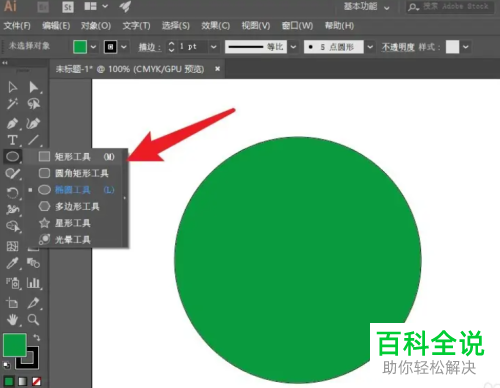The width and height of the screenshot is (500, 388).
Task: Open the 窗口(W) menu
Action: 297,26
